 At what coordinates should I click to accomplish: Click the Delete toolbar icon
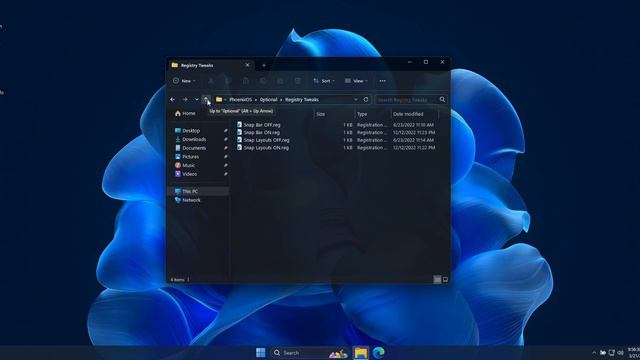pos(298,81)
